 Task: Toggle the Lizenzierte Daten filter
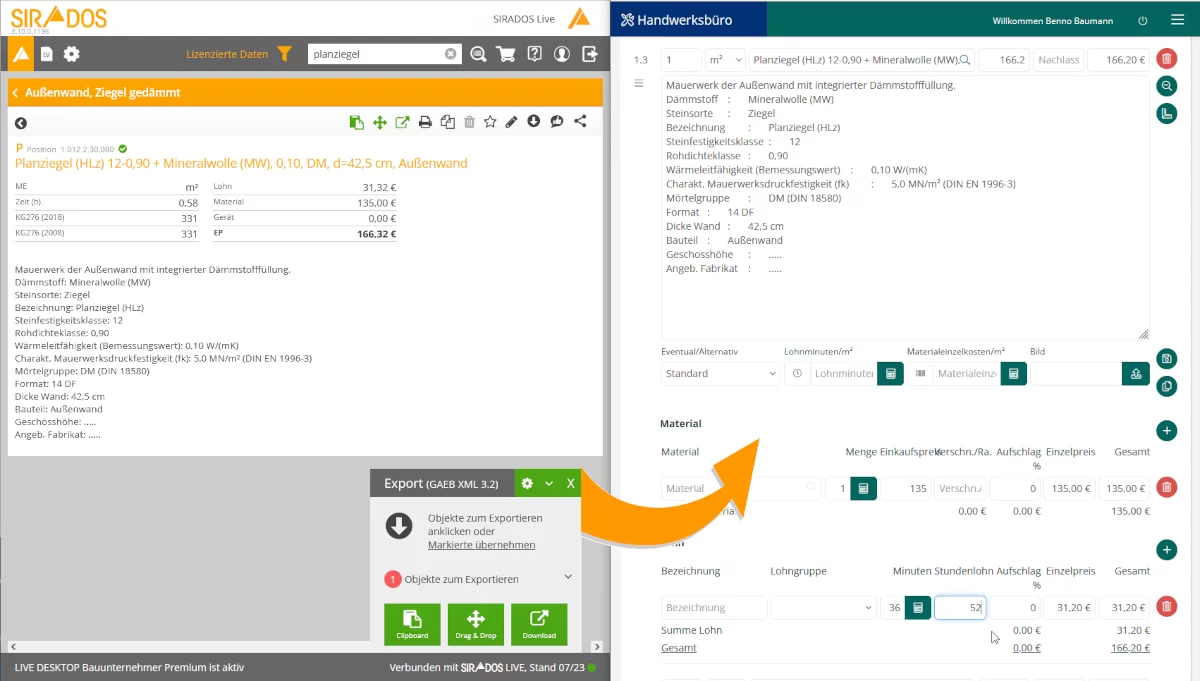point(285,54)
